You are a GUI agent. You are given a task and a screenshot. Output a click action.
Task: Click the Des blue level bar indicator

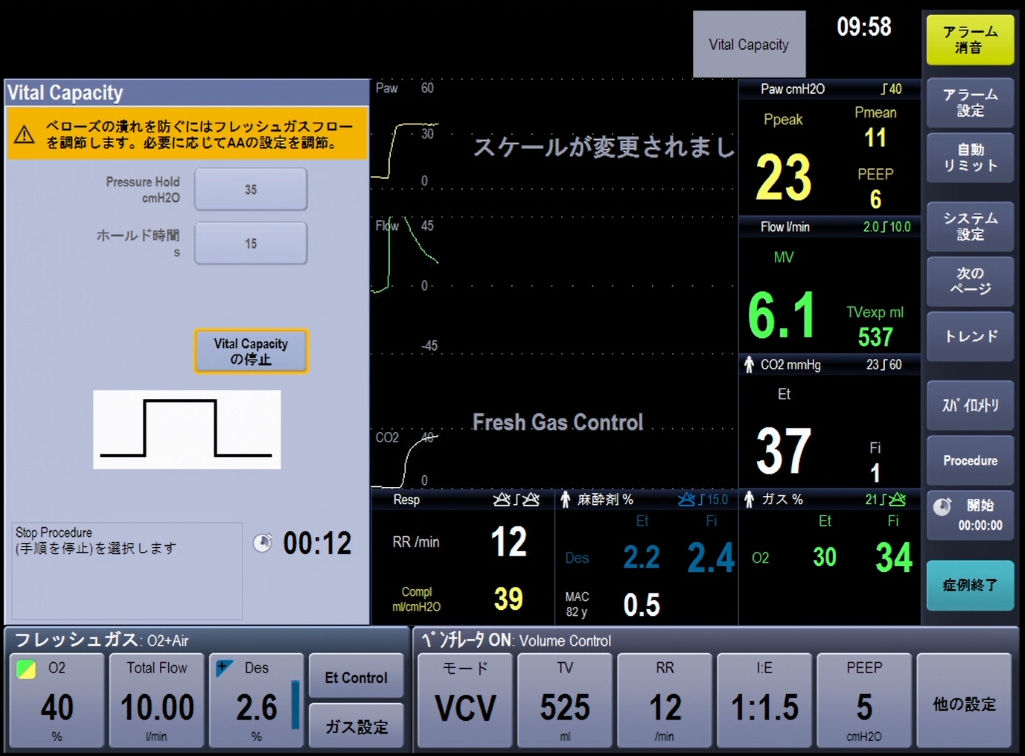click(x=295, y=705)
